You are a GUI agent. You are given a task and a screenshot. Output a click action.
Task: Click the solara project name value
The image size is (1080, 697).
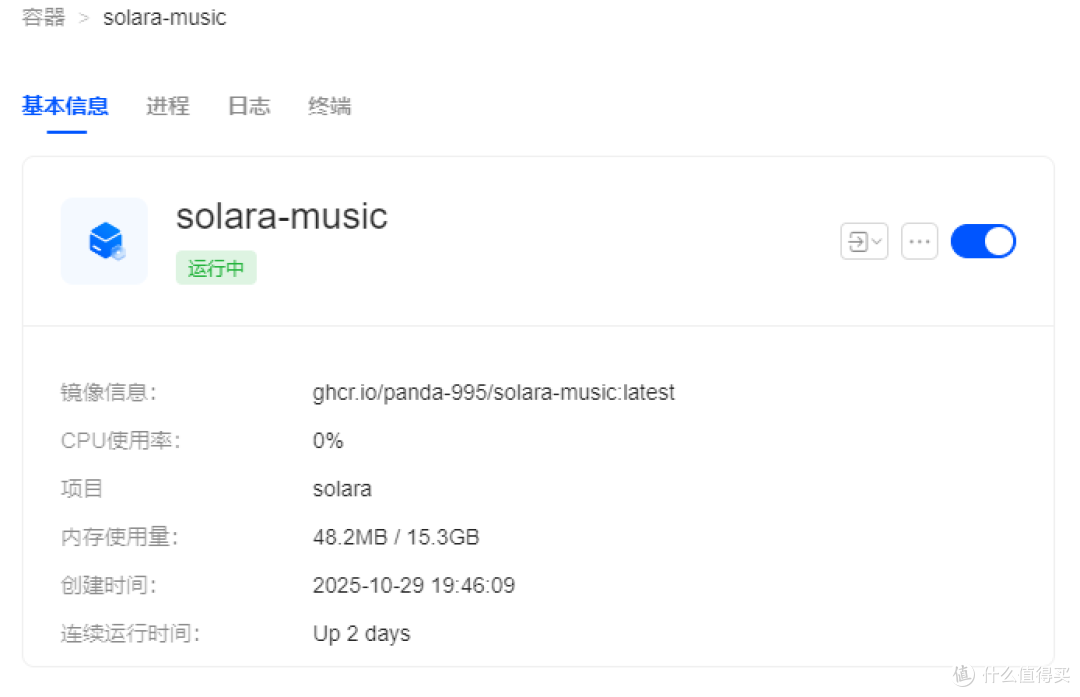point(342,489)
